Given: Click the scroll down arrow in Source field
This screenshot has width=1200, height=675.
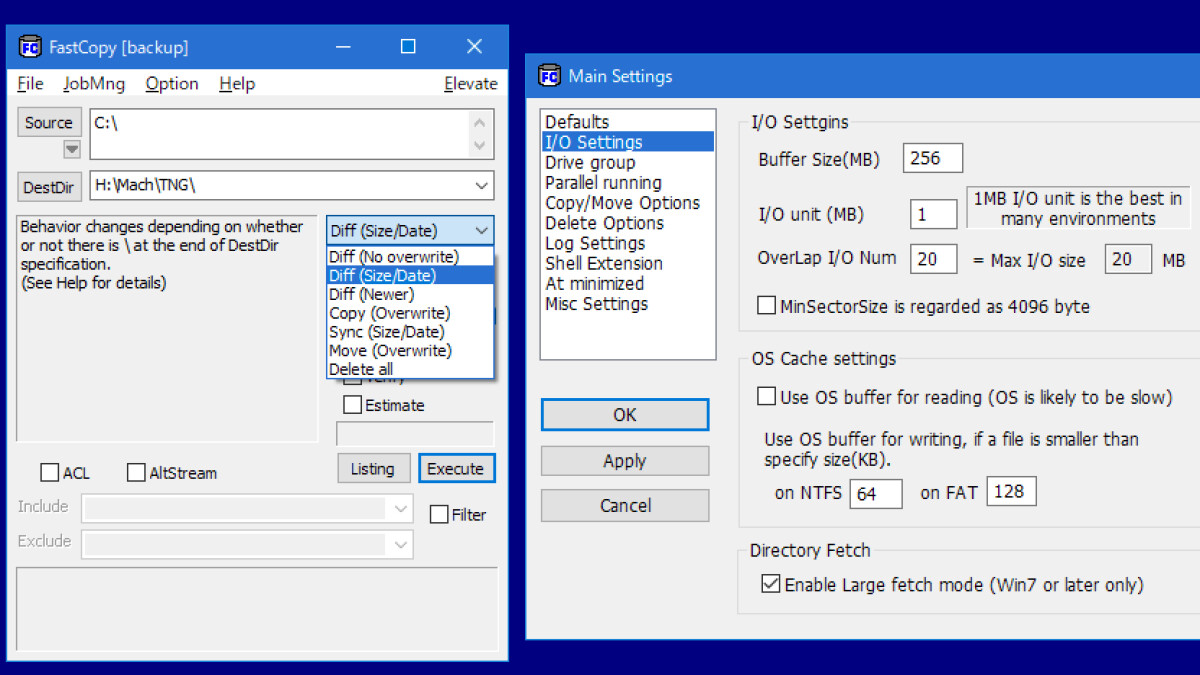Looking at the screenshot, I should (x=481, y=146).
